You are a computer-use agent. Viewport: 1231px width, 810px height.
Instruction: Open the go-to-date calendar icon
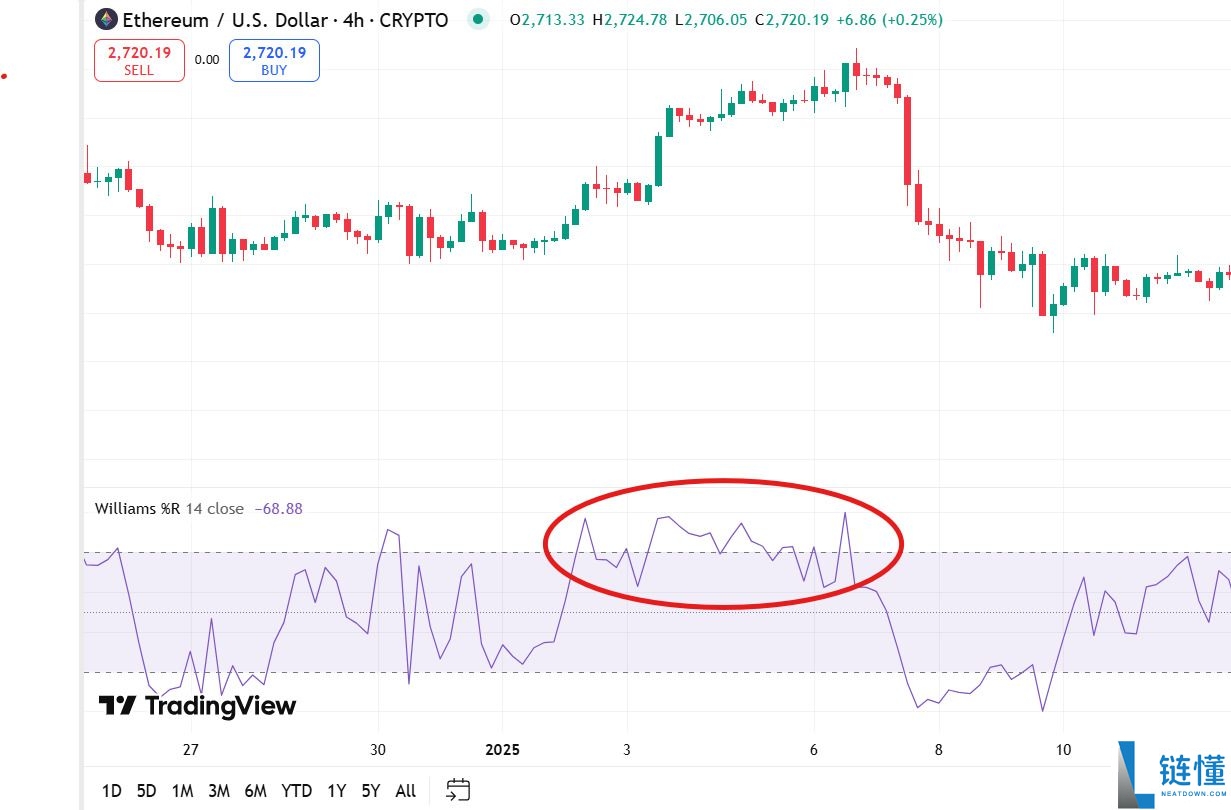coord(457,790)
